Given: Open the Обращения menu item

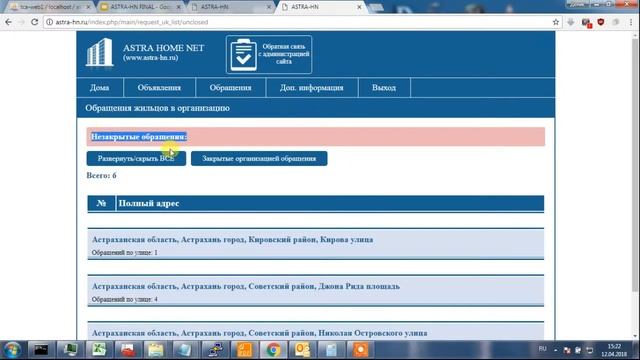Looking at the screenshot, I should [x=231, y=88].
